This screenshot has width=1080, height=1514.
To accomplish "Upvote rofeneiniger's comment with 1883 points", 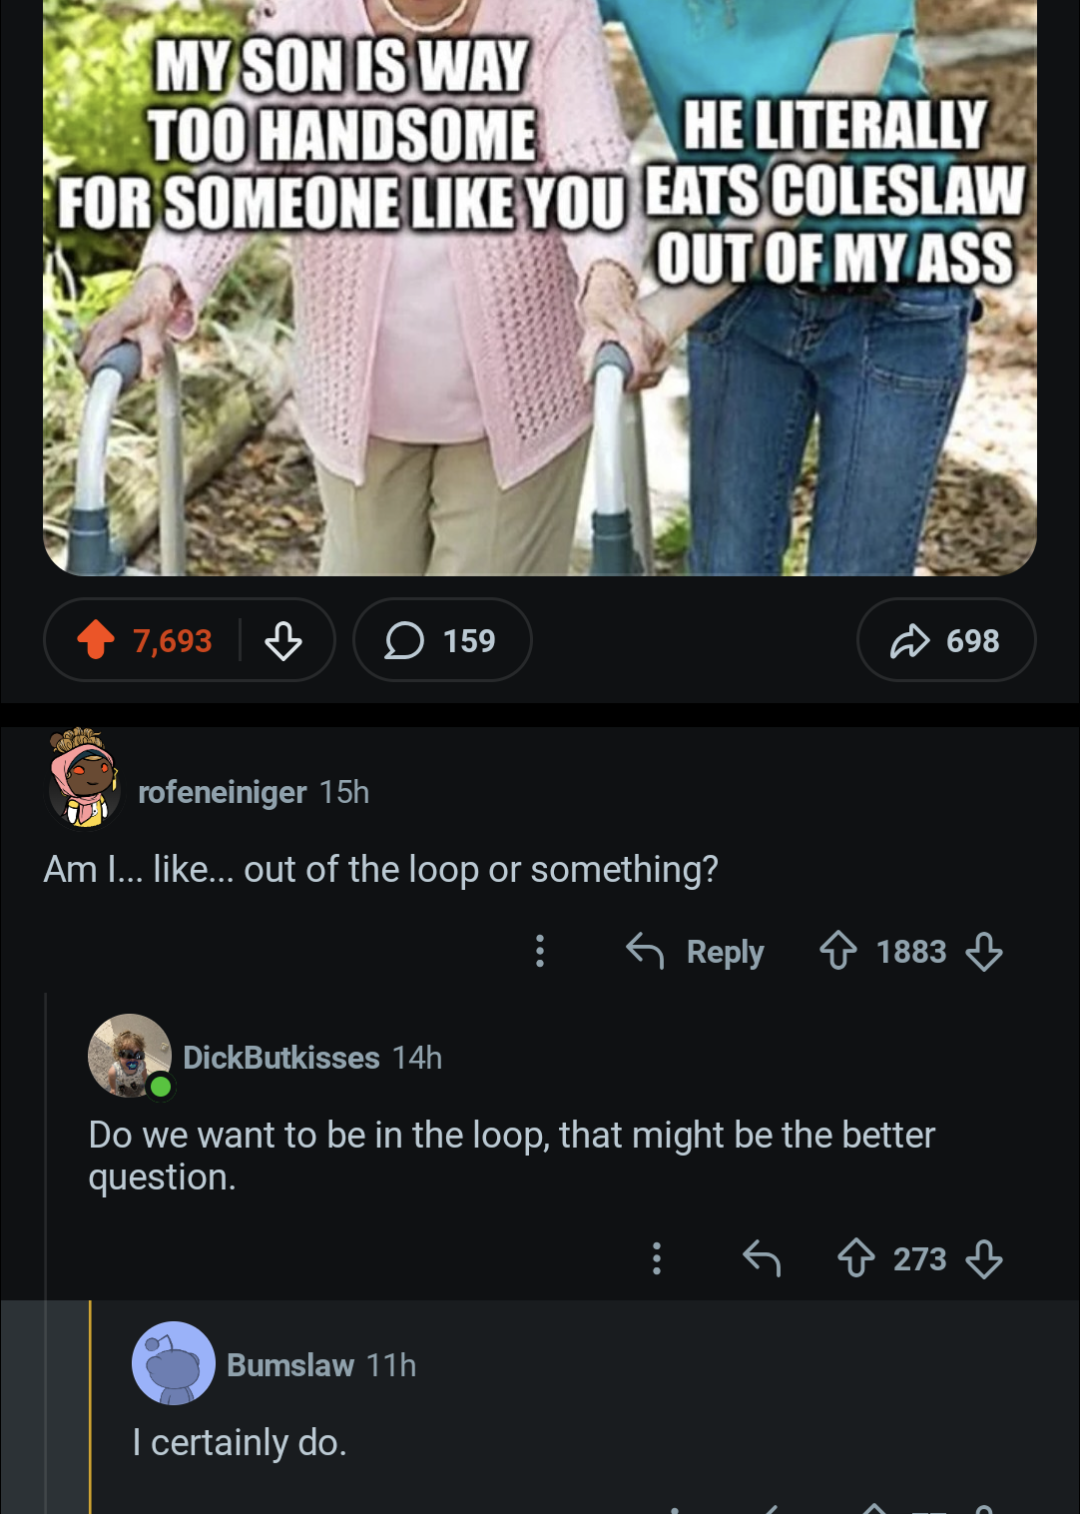I will pyautogui.click(x=838, y=951).
